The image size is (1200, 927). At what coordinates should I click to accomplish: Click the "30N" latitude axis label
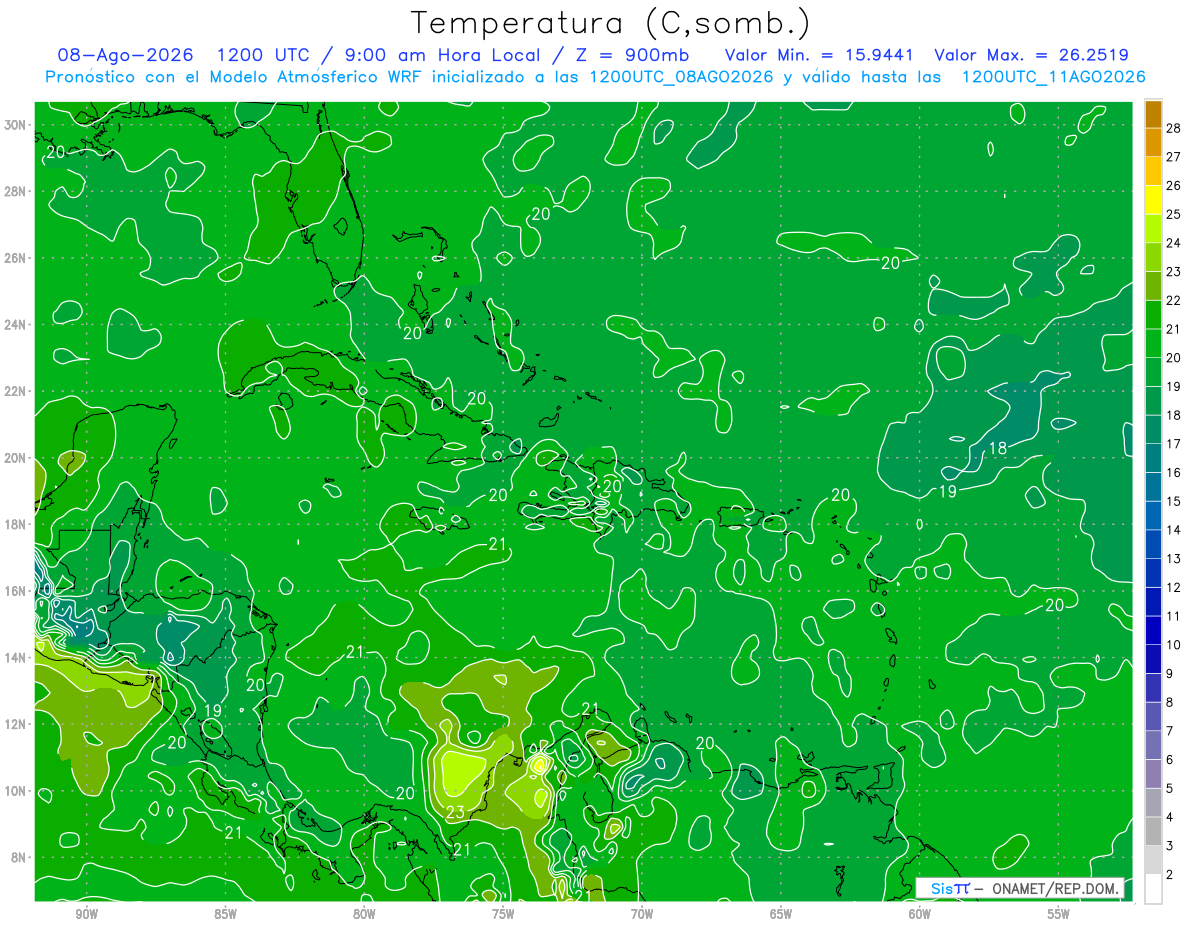[17, 125]
